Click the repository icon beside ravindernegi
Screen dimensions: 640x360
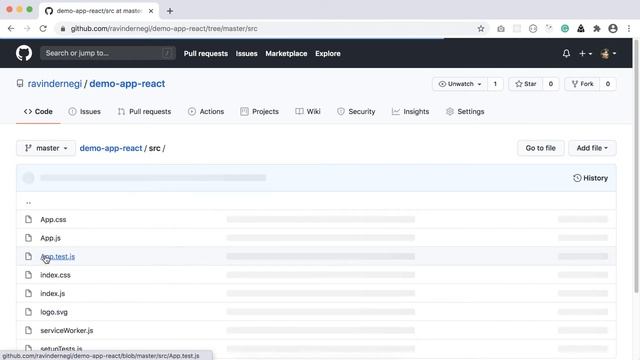click(20, 84)
